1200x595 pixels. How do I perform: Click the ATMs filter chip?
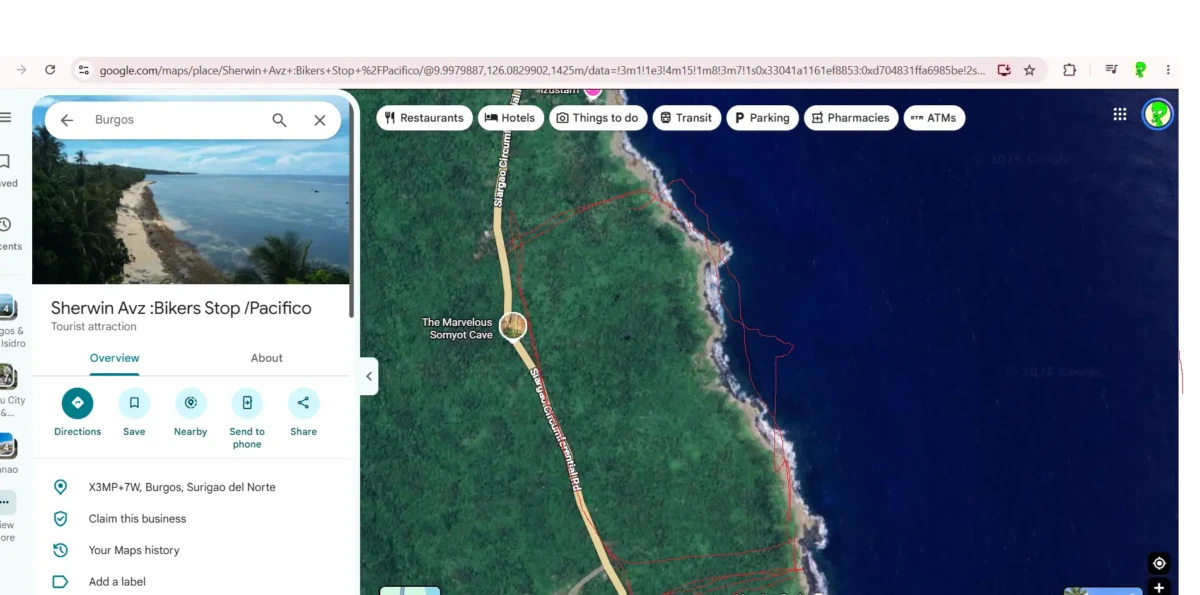934,118
